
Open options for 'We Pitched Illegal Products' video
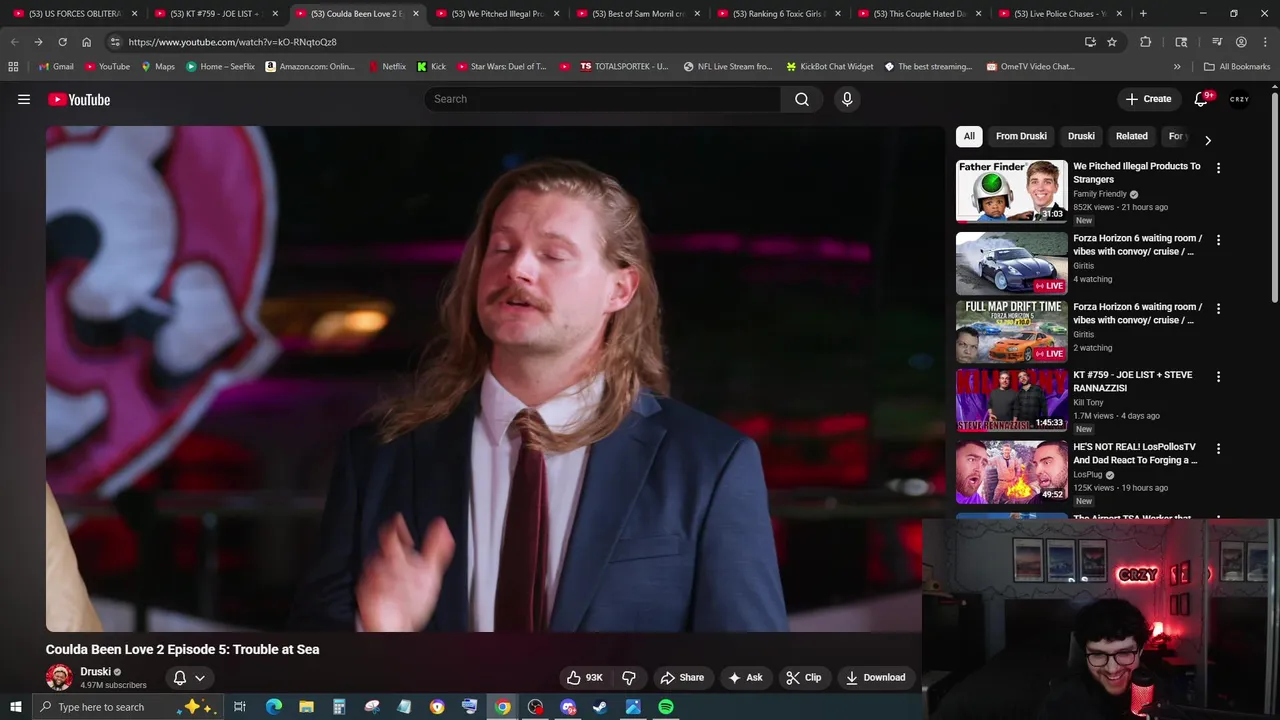pos(1218,168)
